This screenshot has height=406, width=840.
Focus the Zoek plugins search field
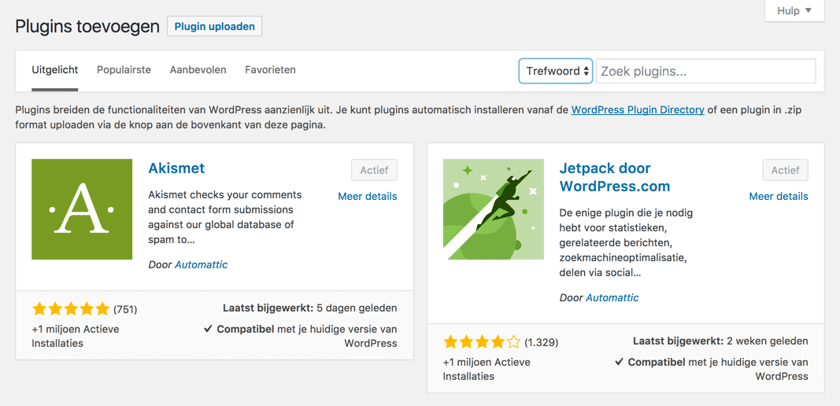(x=706, y=71)
